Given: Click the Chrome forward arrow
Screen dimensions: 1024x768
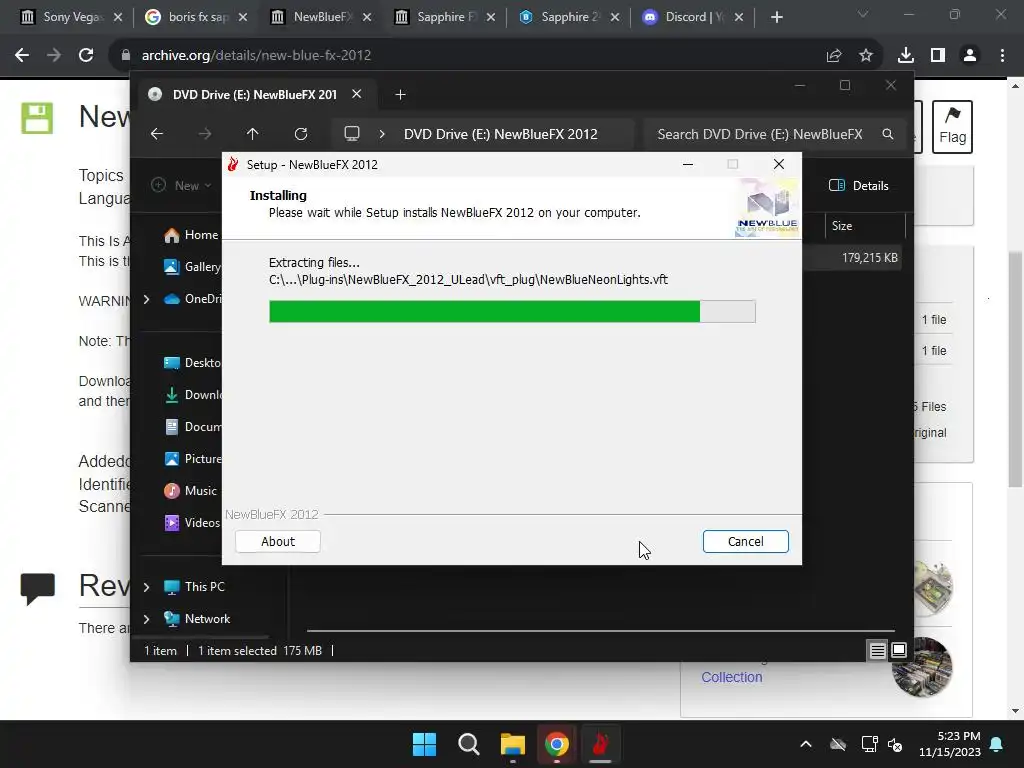Looking at the screenshot, I should 54,56.
